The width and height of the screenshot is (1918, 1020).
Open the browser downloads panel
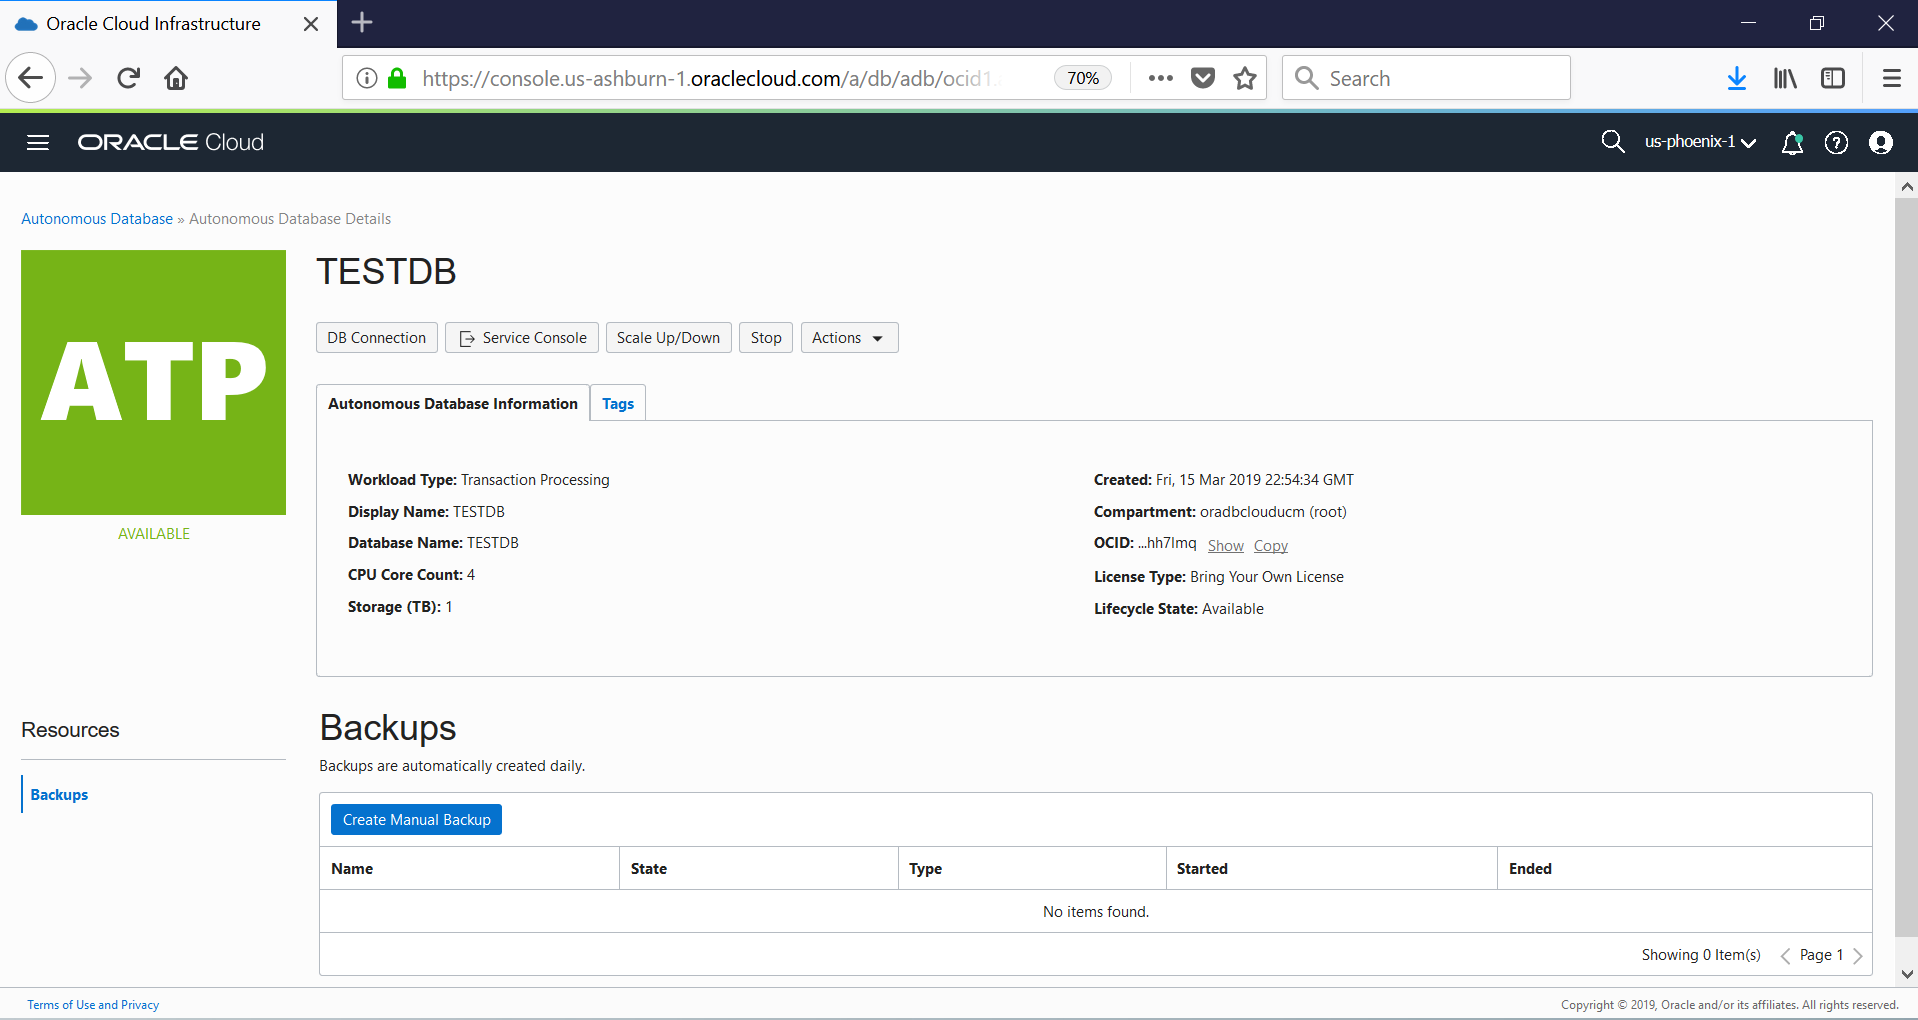coord(1737,78)
